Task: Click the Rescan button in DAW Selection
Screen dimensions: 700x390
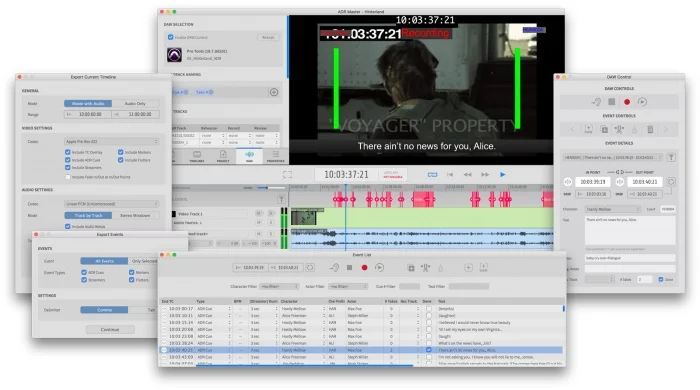Action: (268, 37)
